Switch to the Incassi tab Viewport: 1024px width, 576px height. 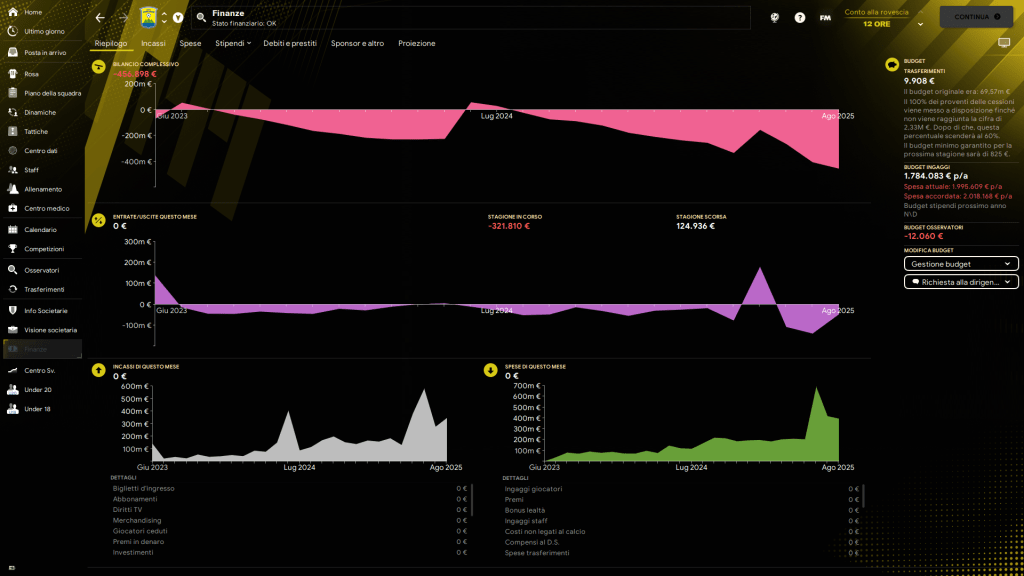[x=153, y=44]
